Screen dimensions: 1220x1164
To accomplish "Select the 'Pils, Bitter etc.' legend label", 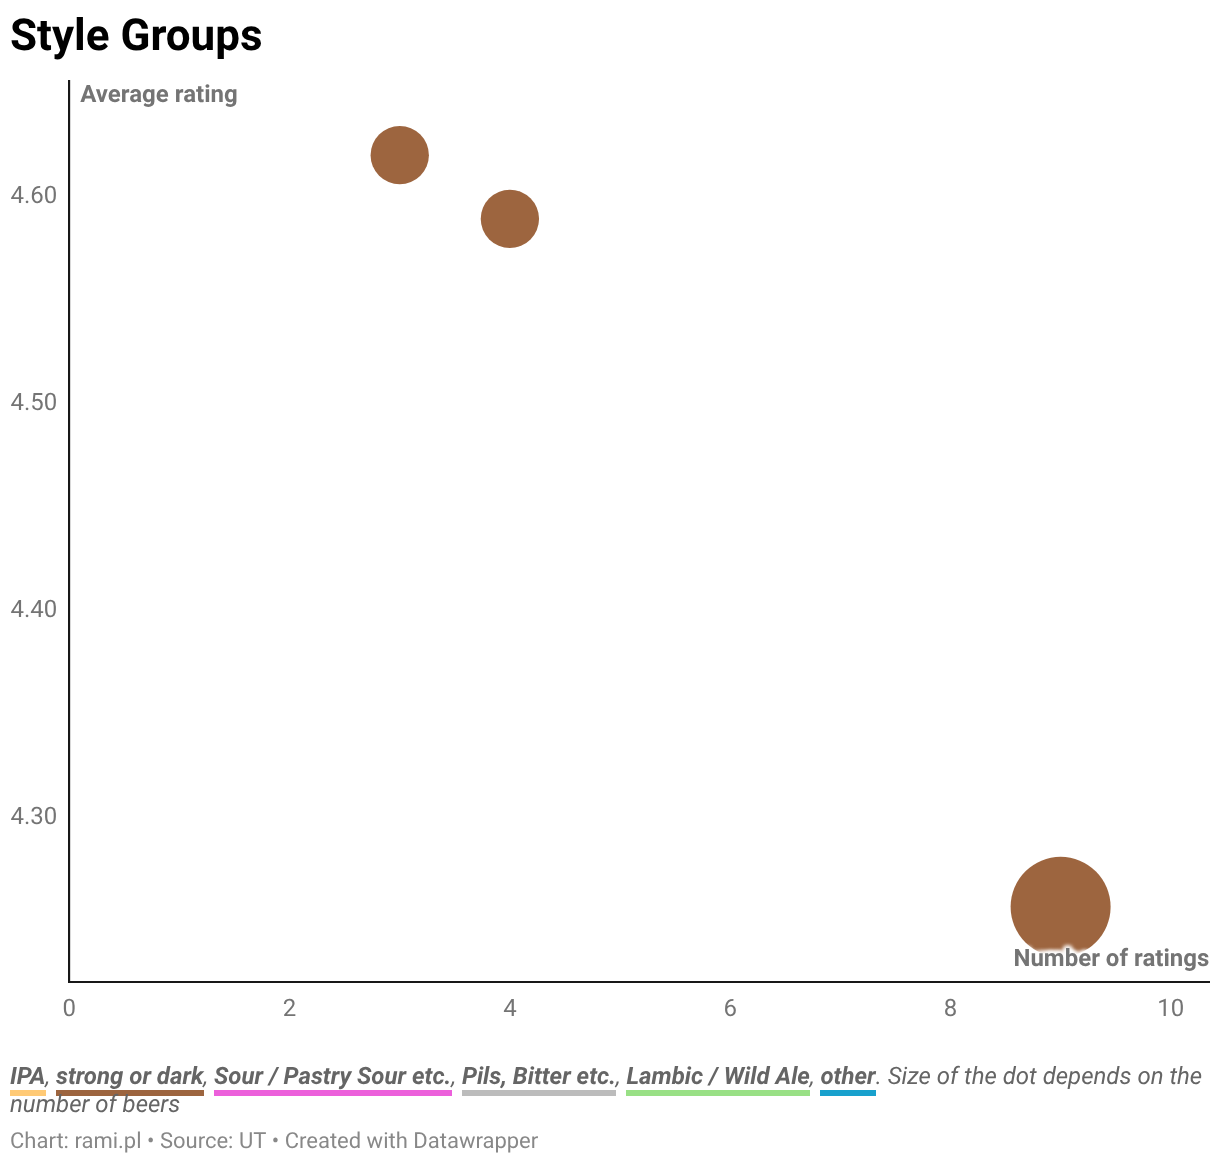I will tap(538, 1076).
